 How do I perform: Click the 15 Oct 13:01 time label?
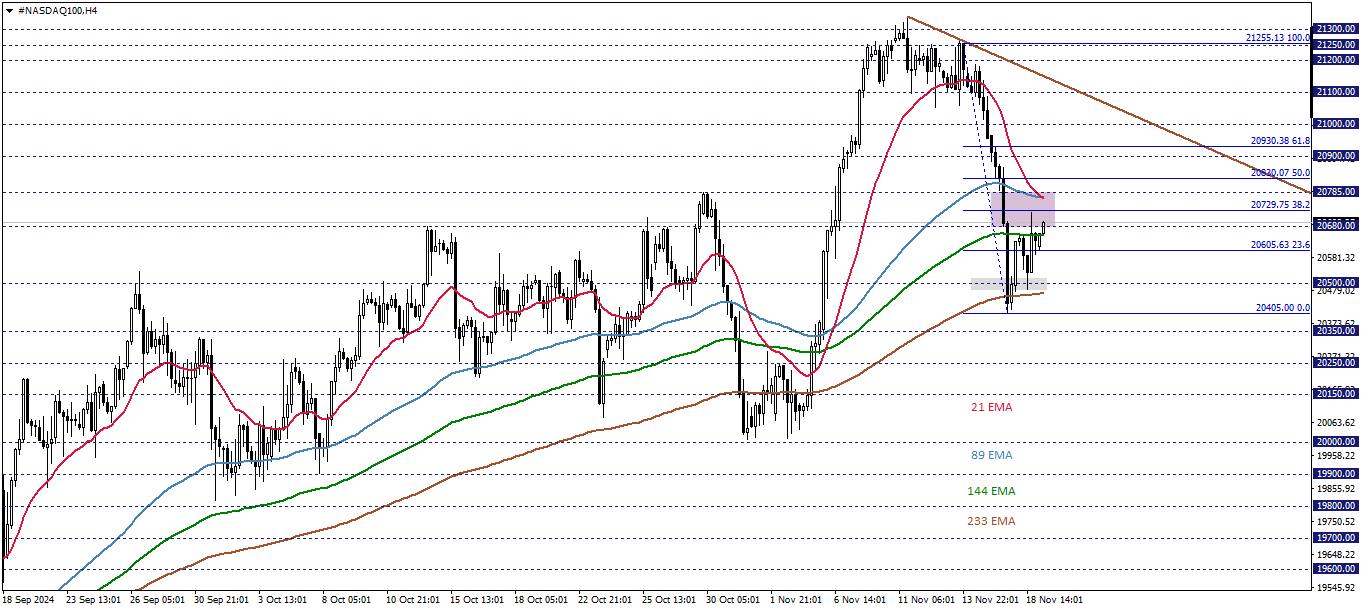pos(477,600)
